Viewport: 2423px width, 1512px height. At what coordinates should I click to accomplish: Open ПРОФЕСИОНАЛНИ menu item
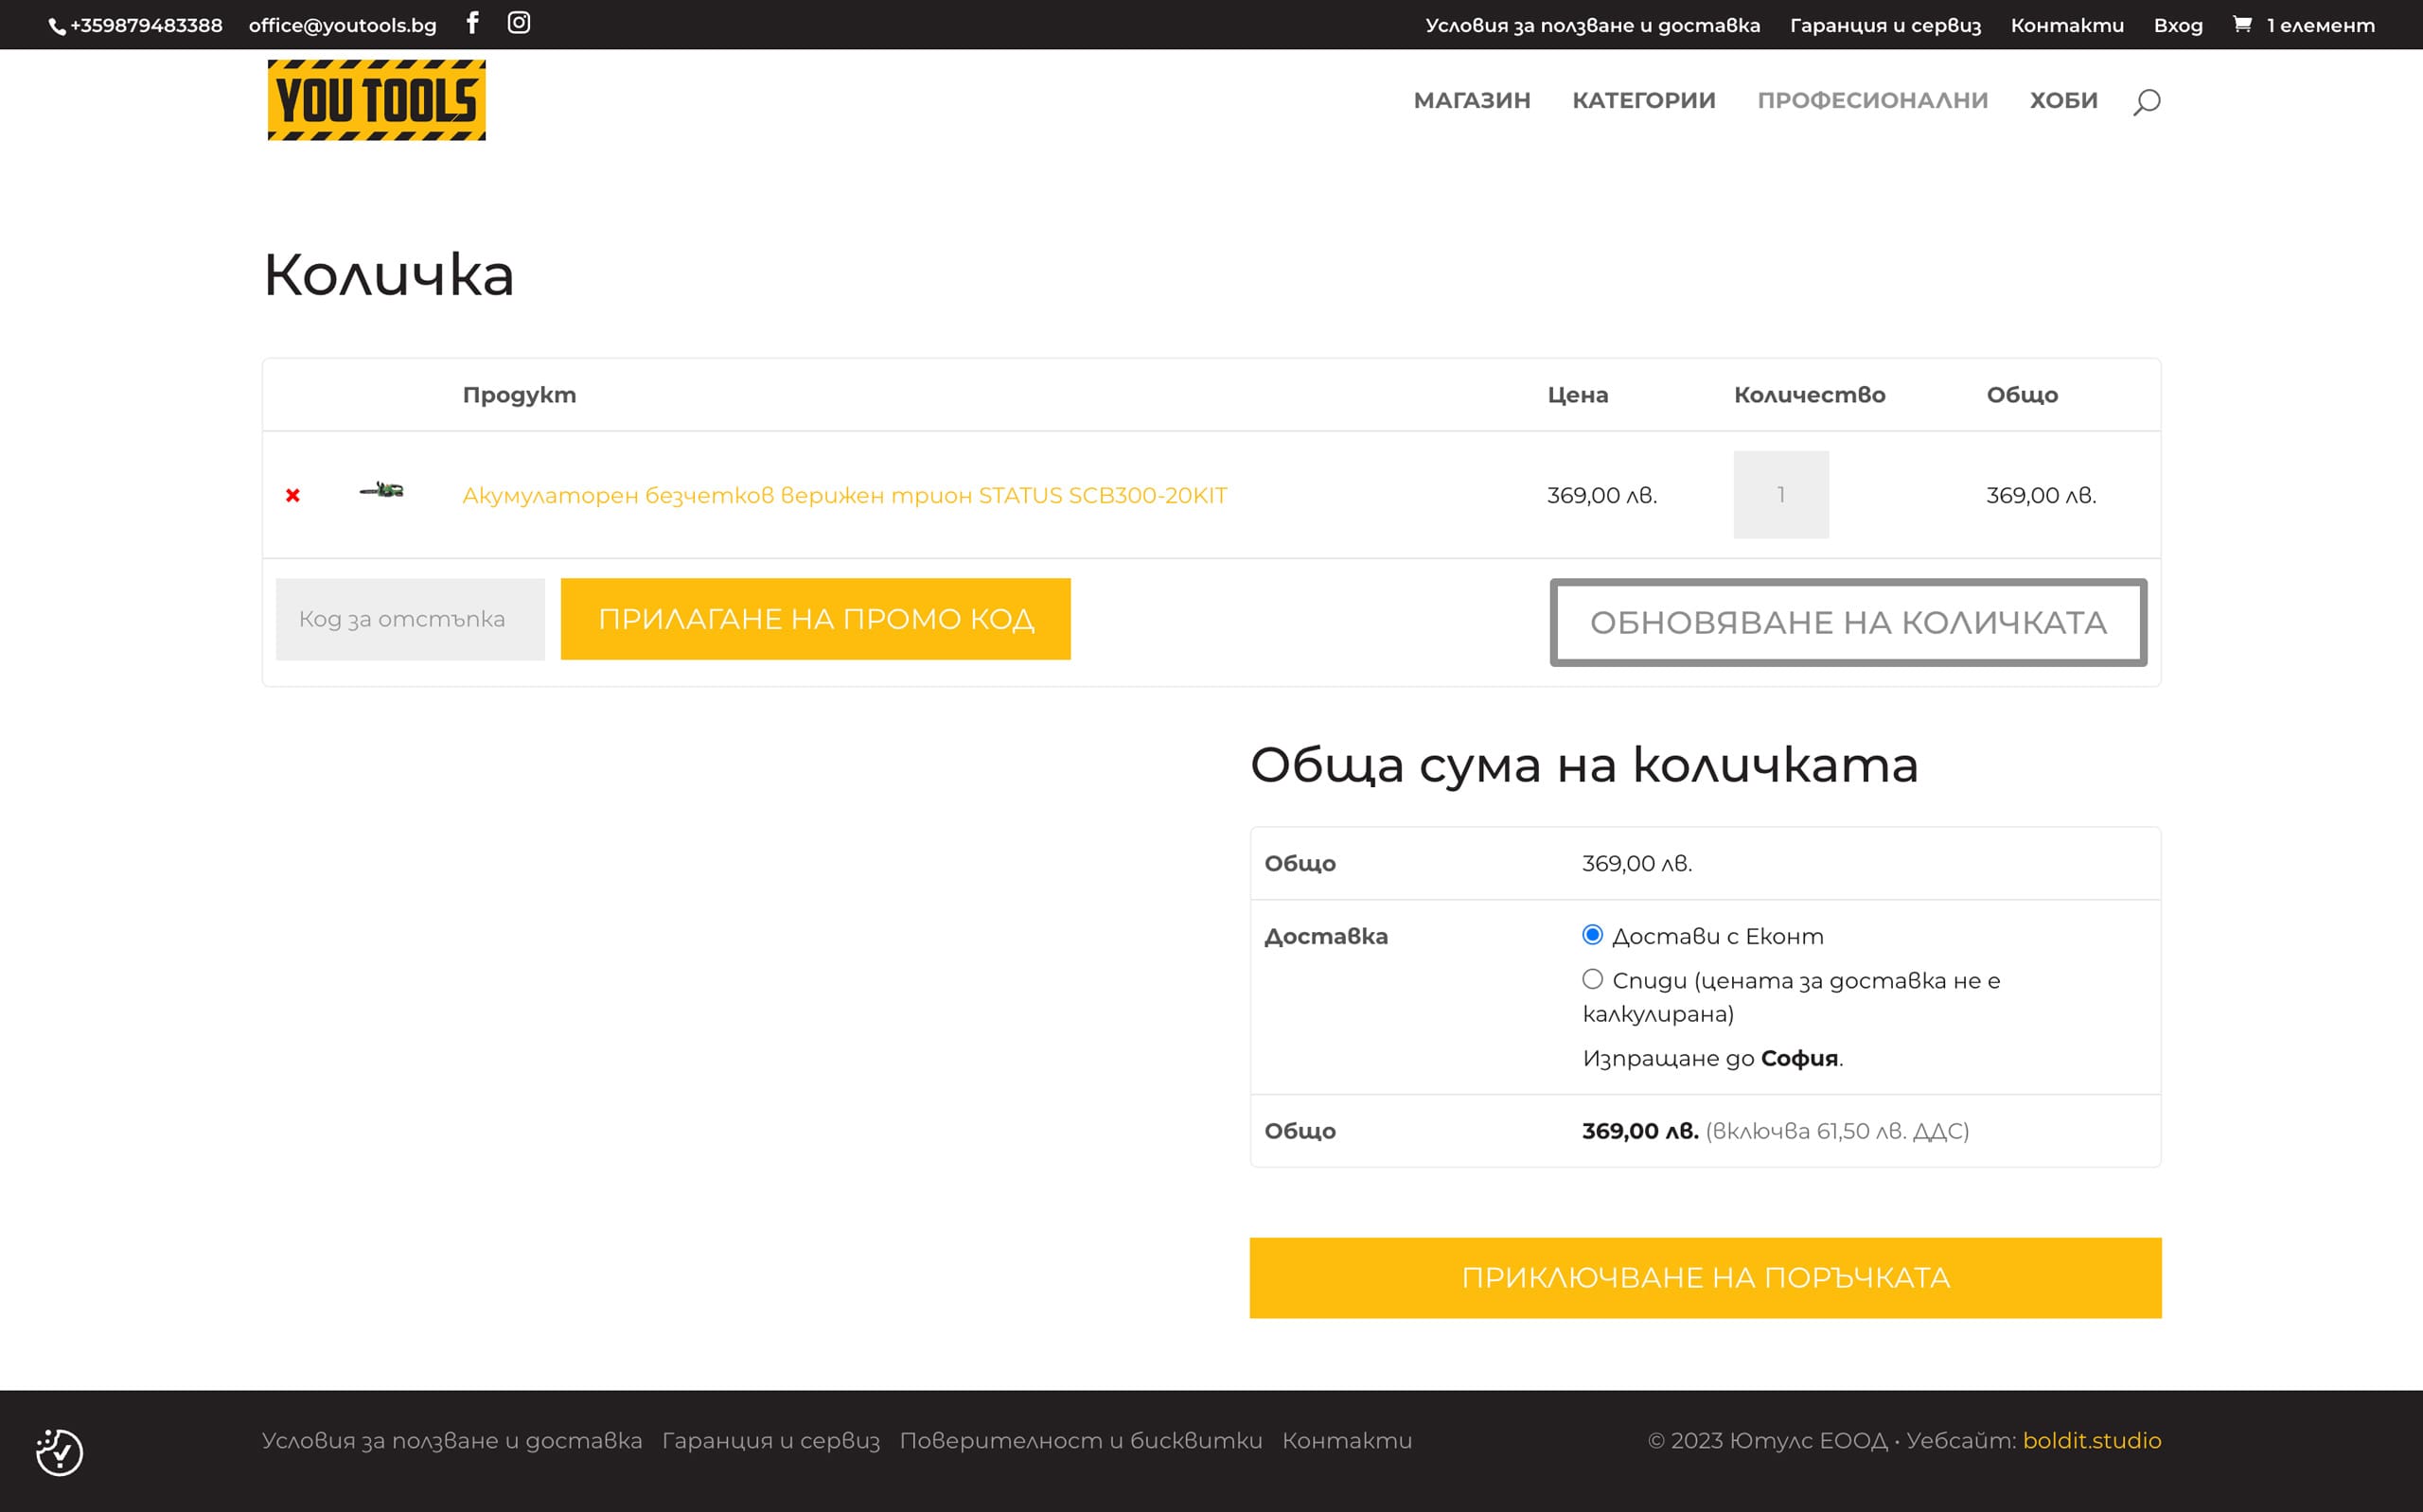[1872, 101]
